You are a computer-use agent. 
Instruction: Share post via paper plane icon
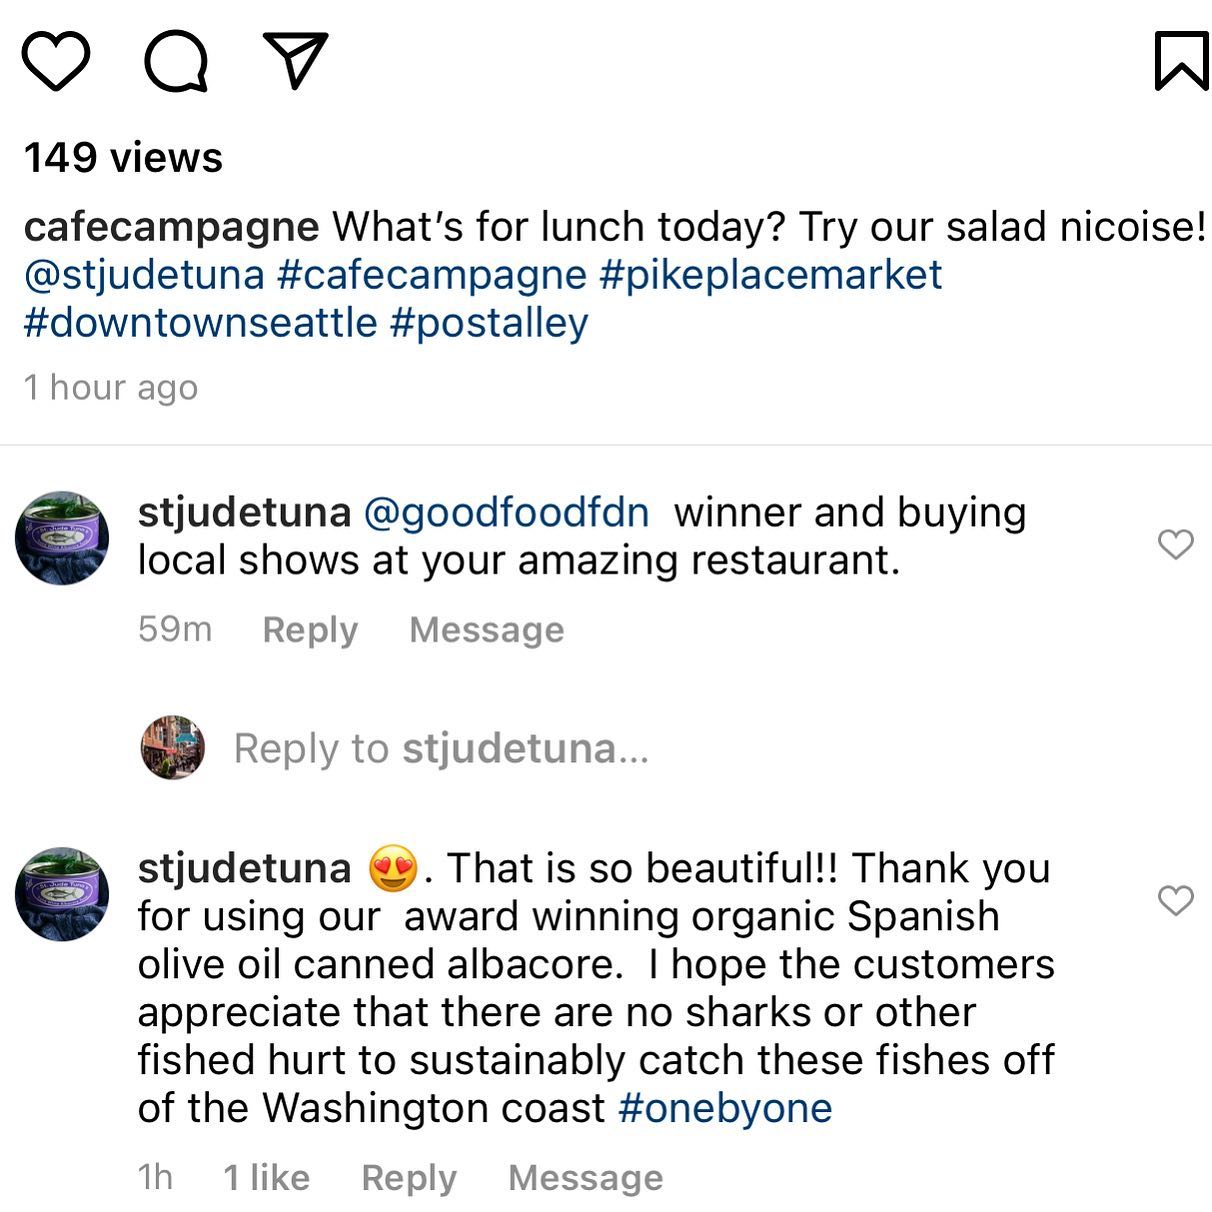point(295,59)
